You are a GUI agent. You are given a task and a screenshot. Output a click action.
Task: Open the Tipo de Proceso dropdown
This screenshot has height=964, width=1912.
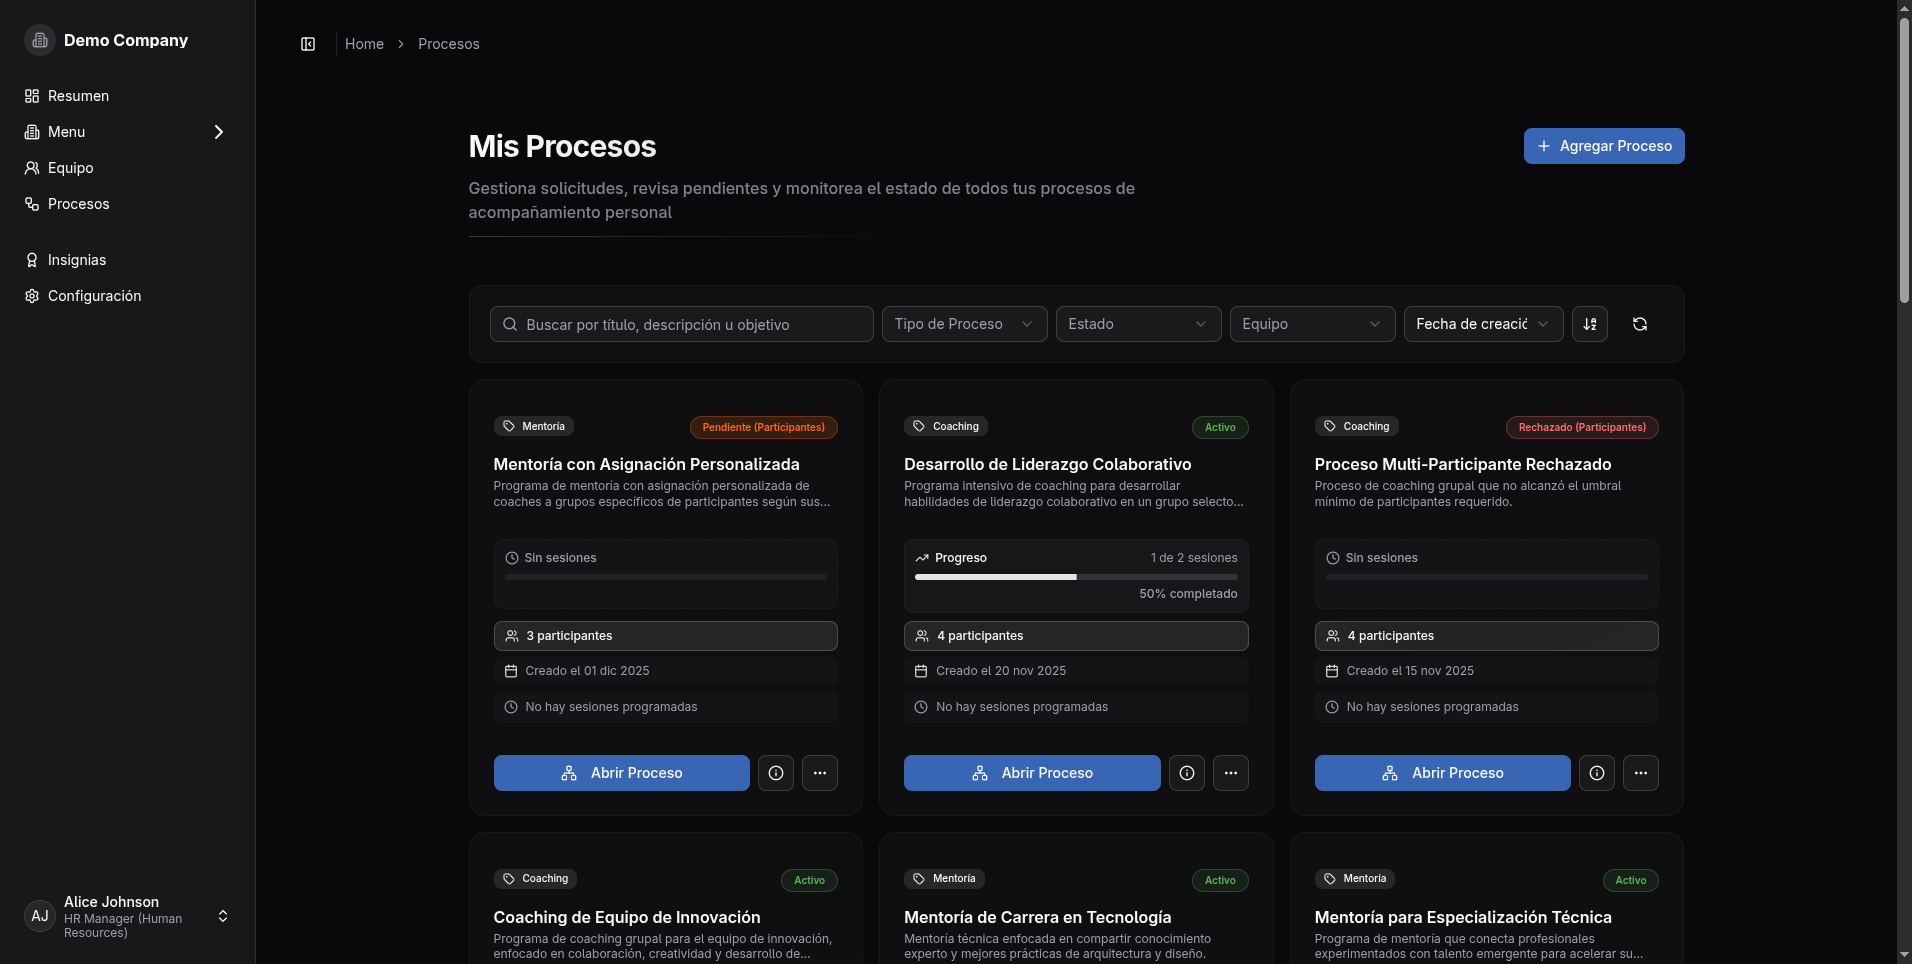pos(964,324)
